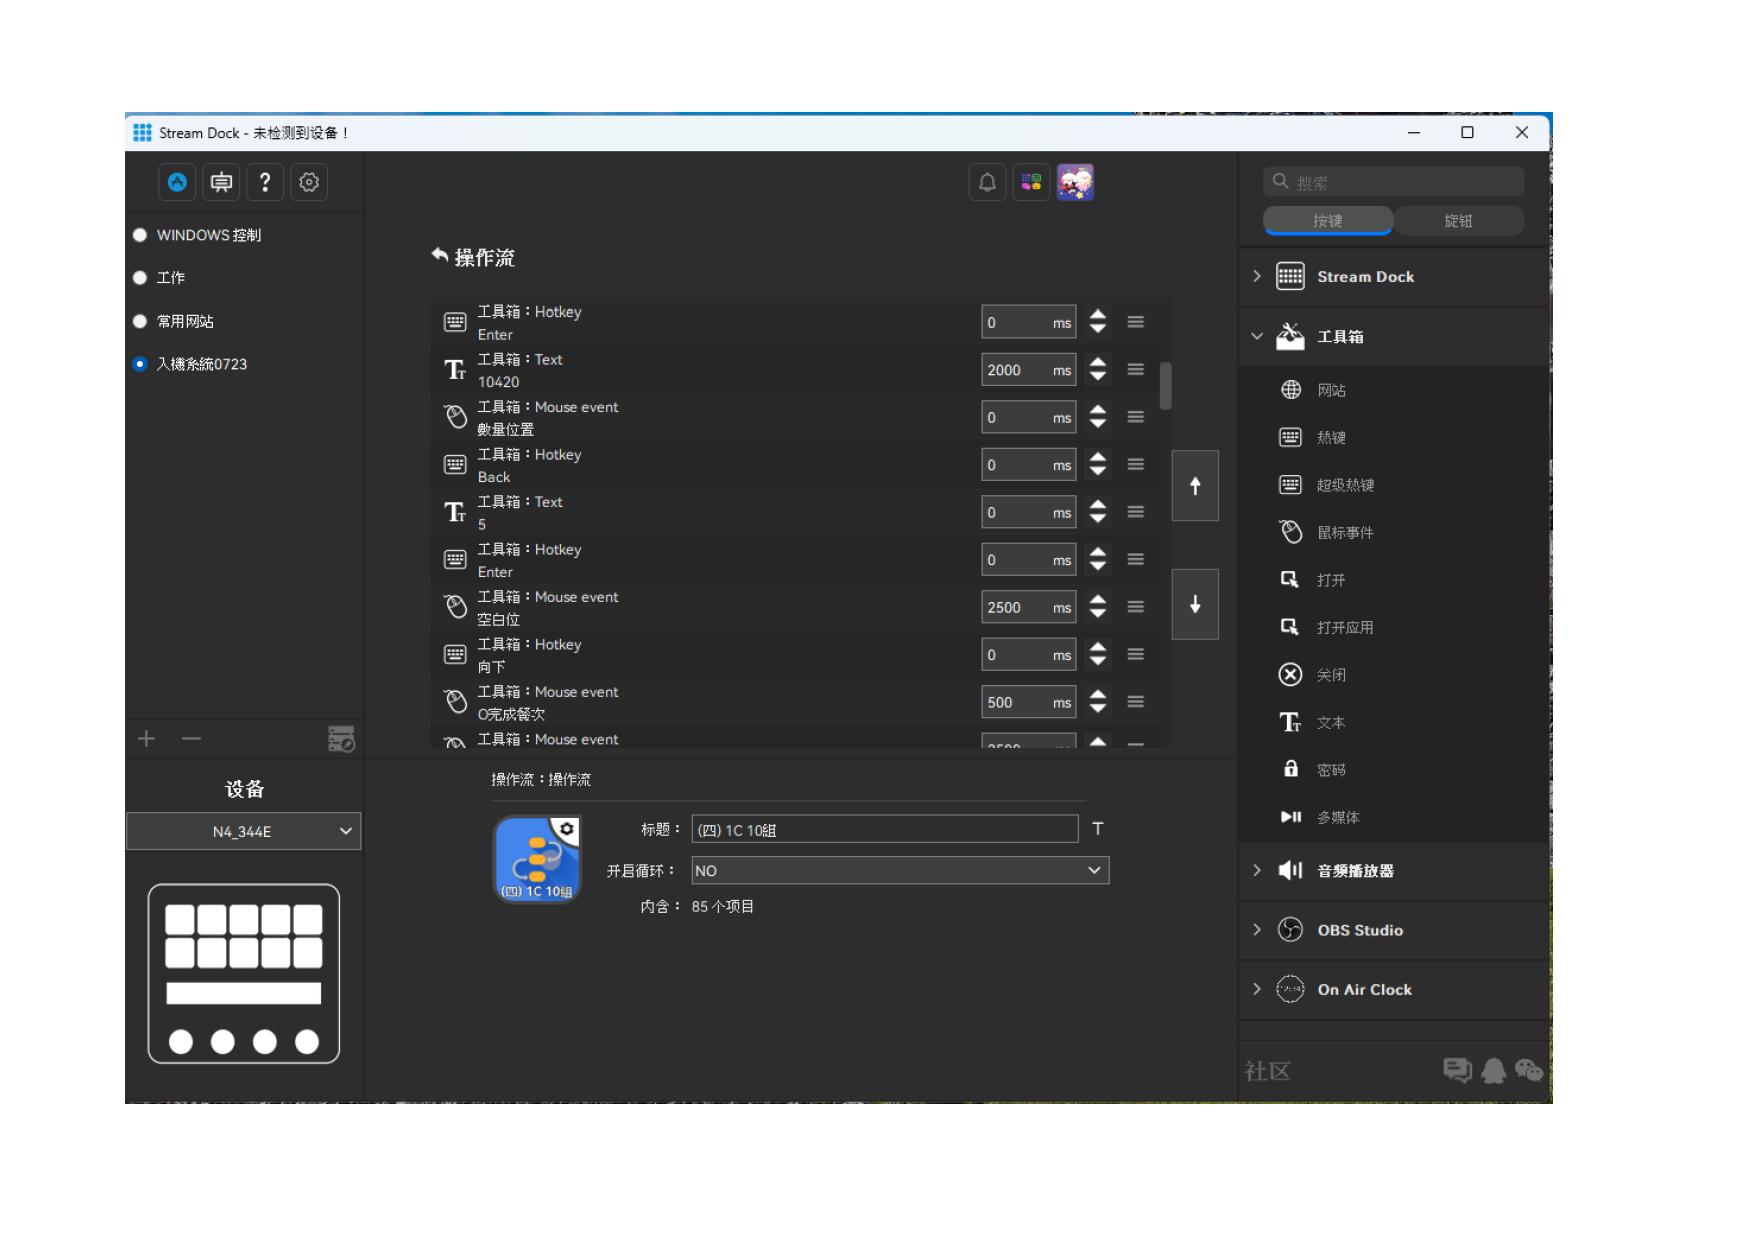This screenshot has height=1240, width=1754.
Task: Select the Multimedia play/pause tool icon
Action: coord(1291,817)
